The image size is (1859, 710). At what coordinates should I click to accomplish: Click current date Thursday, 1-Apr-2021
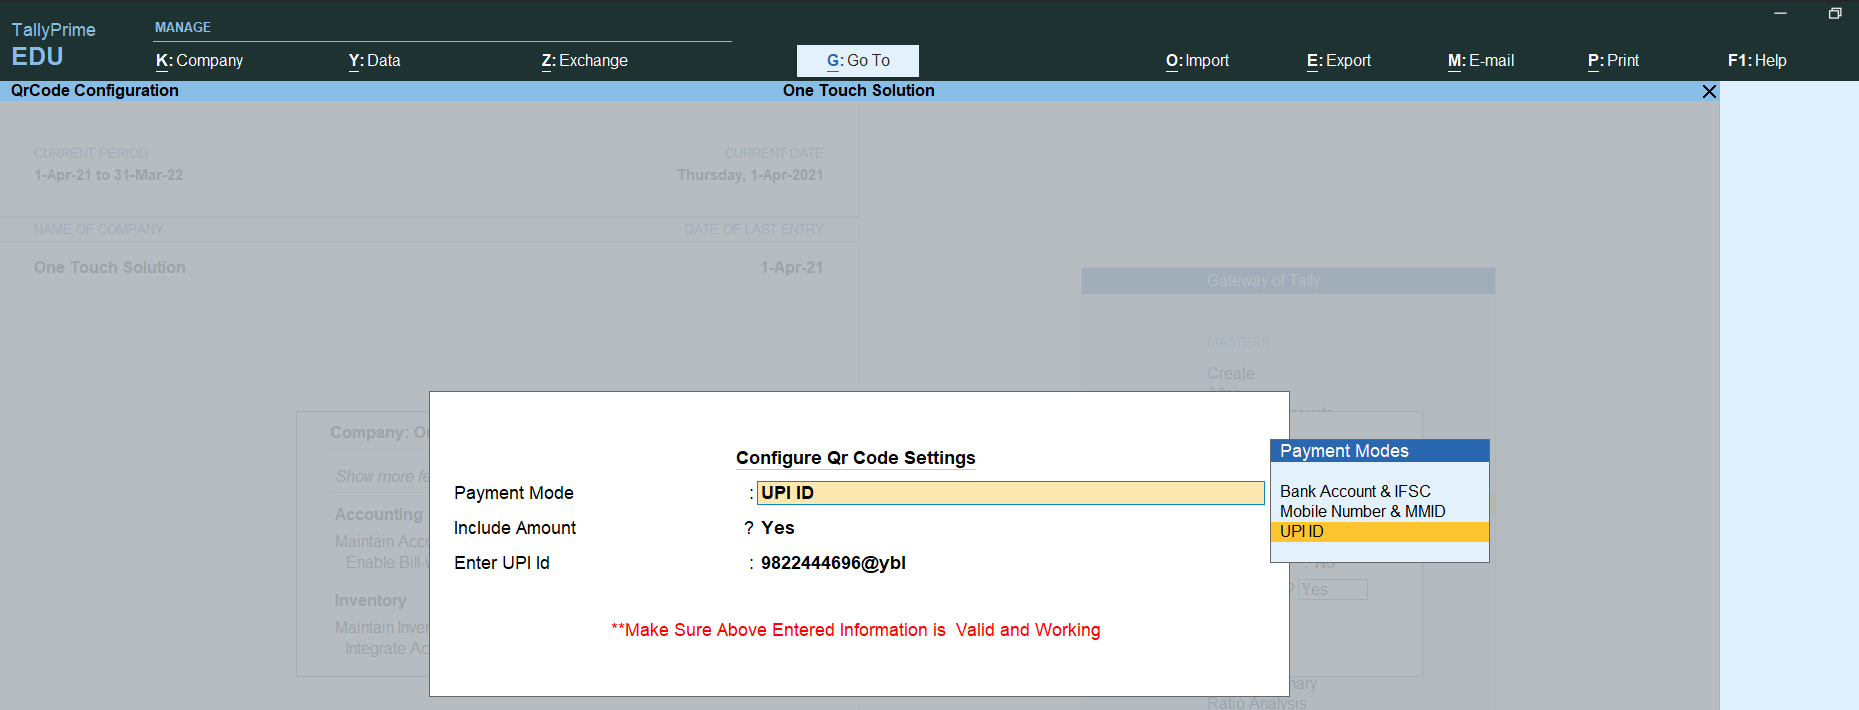[x=750, y=175]
